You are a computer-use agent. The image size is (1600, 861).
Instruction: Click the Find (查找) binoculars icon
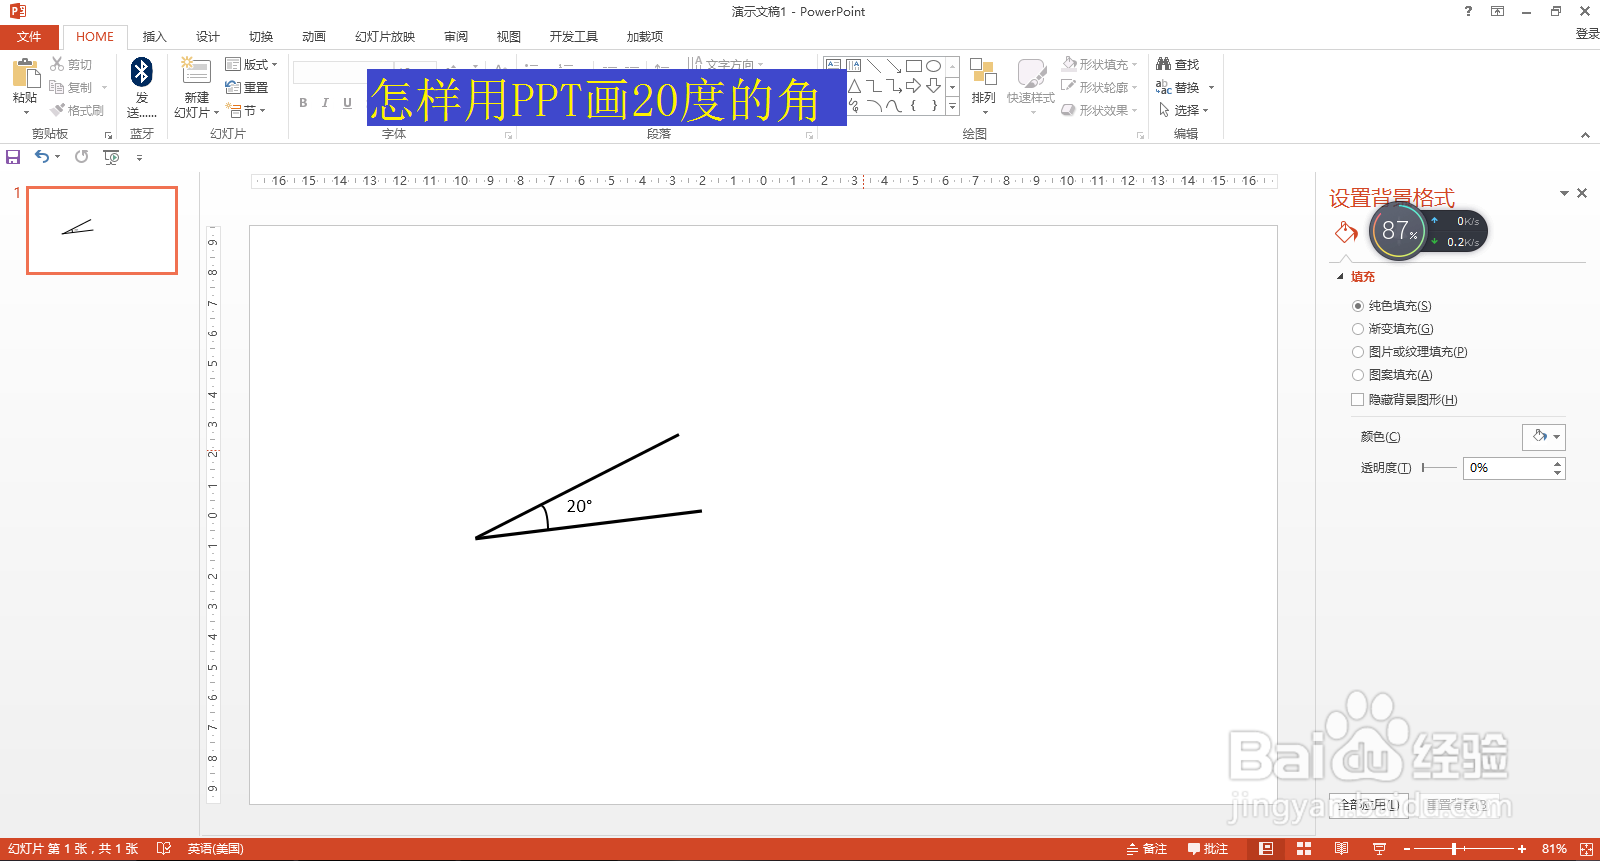click(1163, 64)
